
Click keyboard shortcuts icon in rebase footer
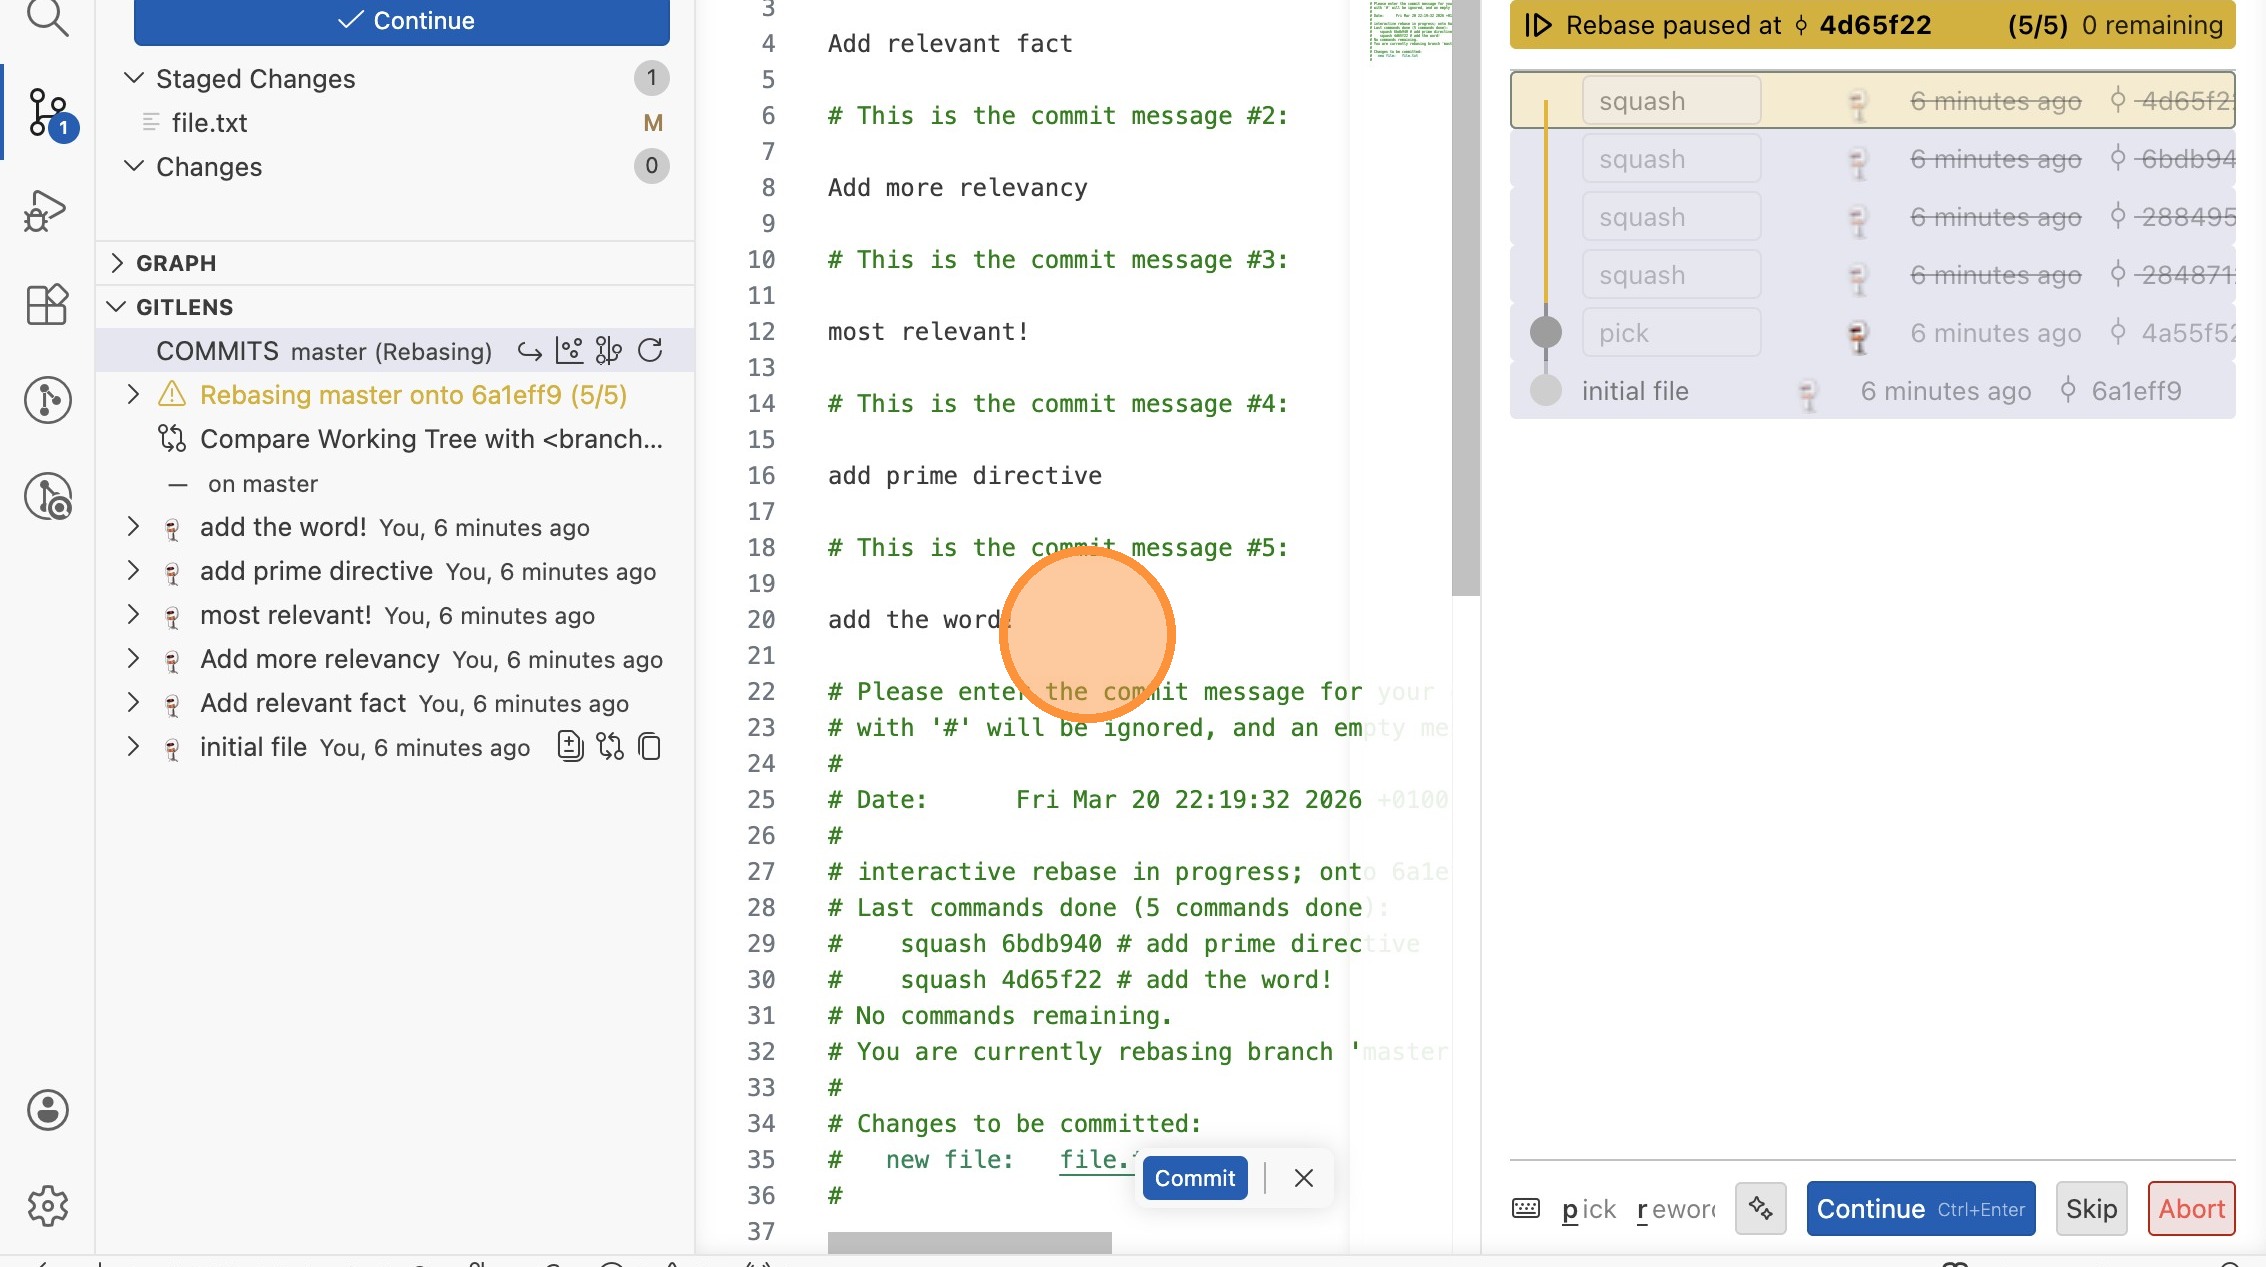(1526, 1208)
